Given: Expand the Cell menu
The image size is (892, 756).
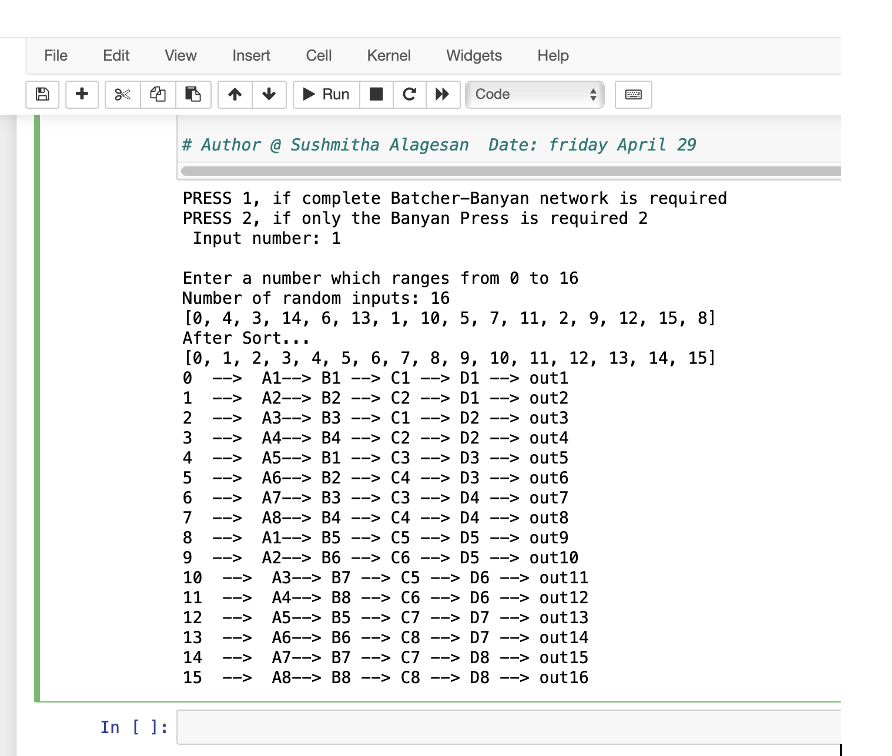Looking at the screenshot, I should point(318,56).
